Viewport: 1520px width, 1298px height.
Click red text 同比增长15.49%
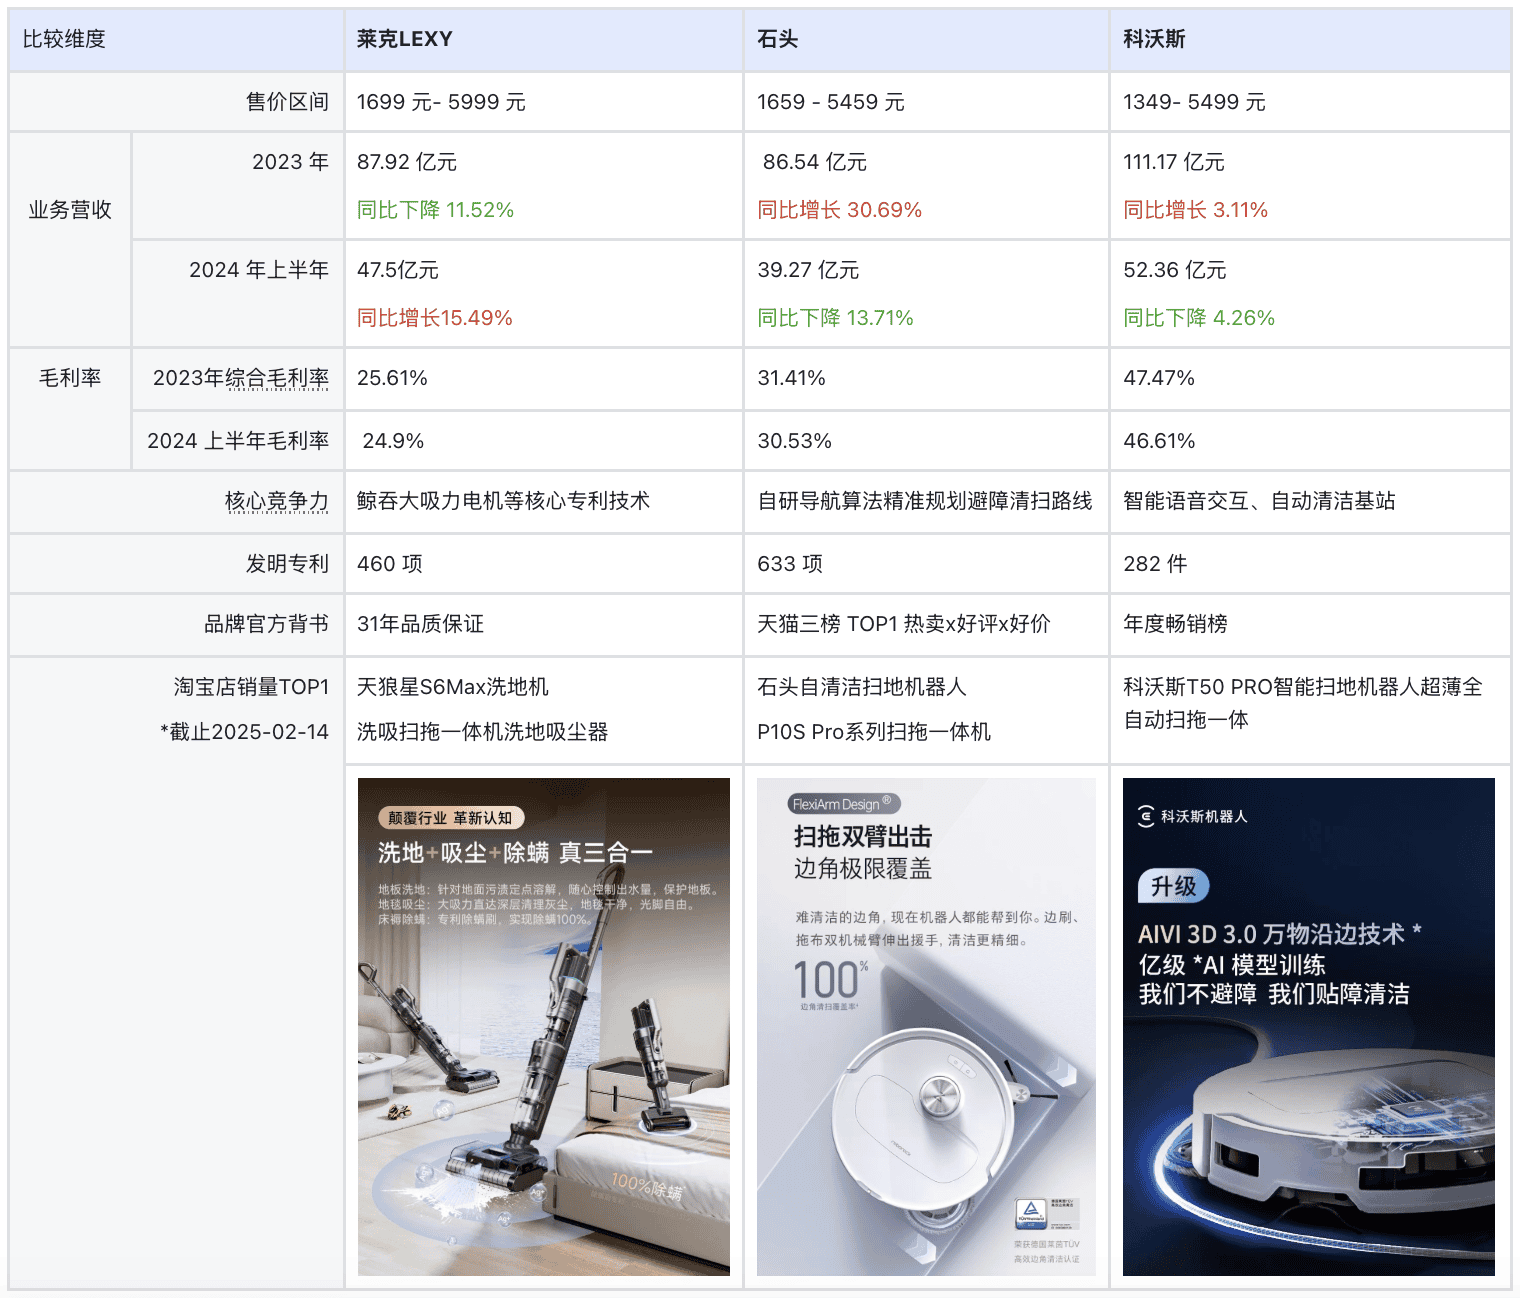(434, 318)
